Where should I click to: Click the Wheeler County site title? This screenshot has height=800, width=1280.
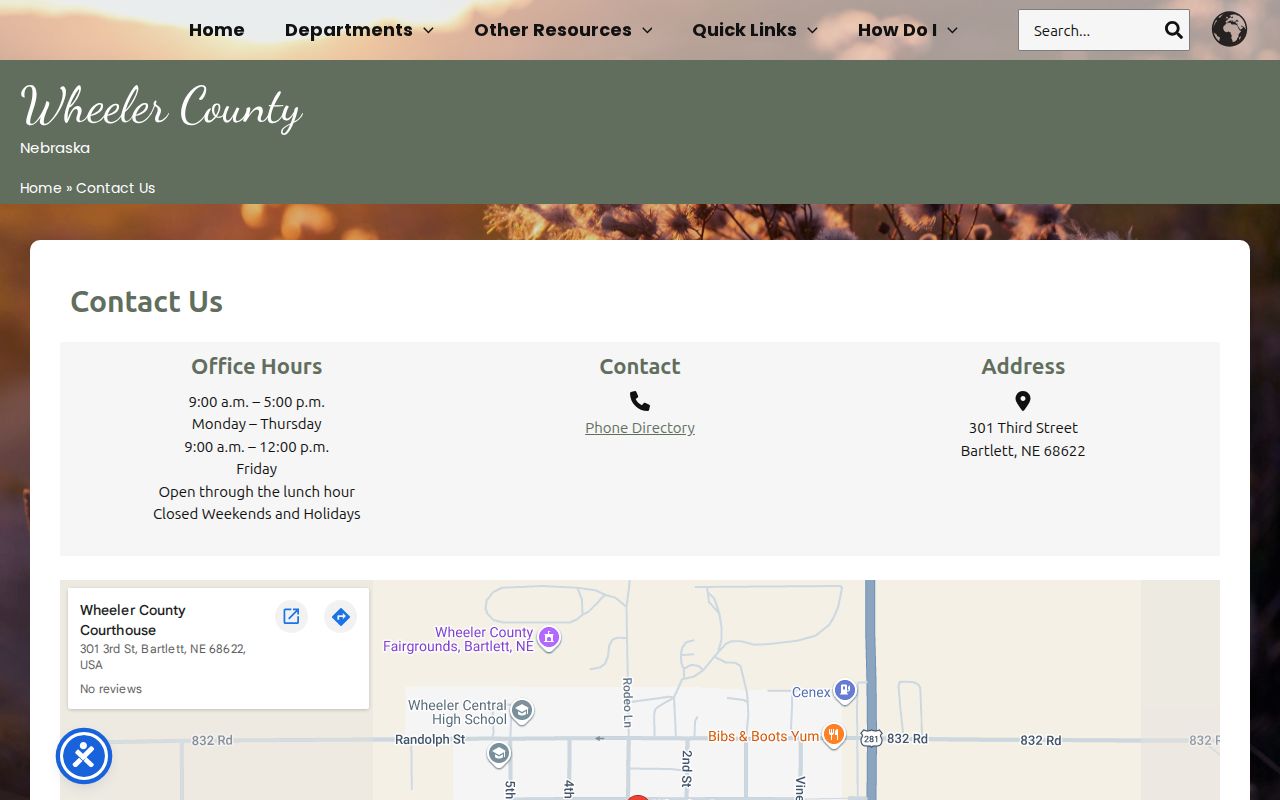(x=161, y=107)
